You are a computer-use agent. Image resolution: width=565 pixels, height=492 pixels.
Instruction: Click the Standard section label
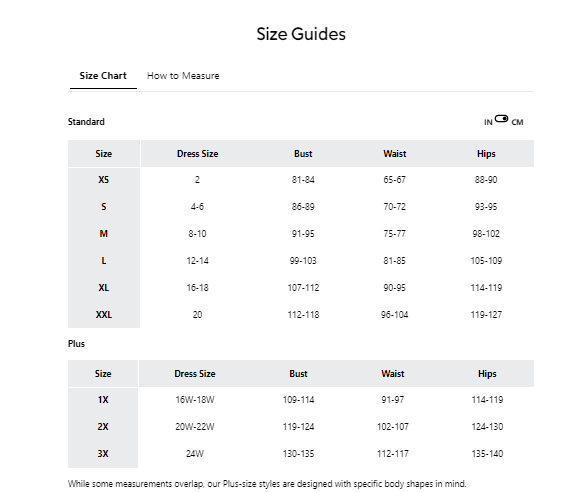pos(86,122)
